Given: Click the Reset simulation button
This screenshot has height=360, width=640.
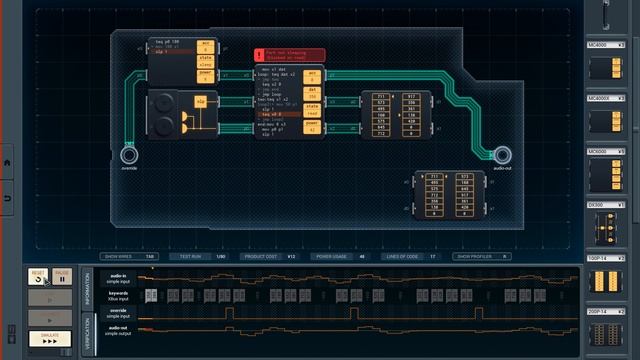Looking at the screenshot, I should [38, 277].
